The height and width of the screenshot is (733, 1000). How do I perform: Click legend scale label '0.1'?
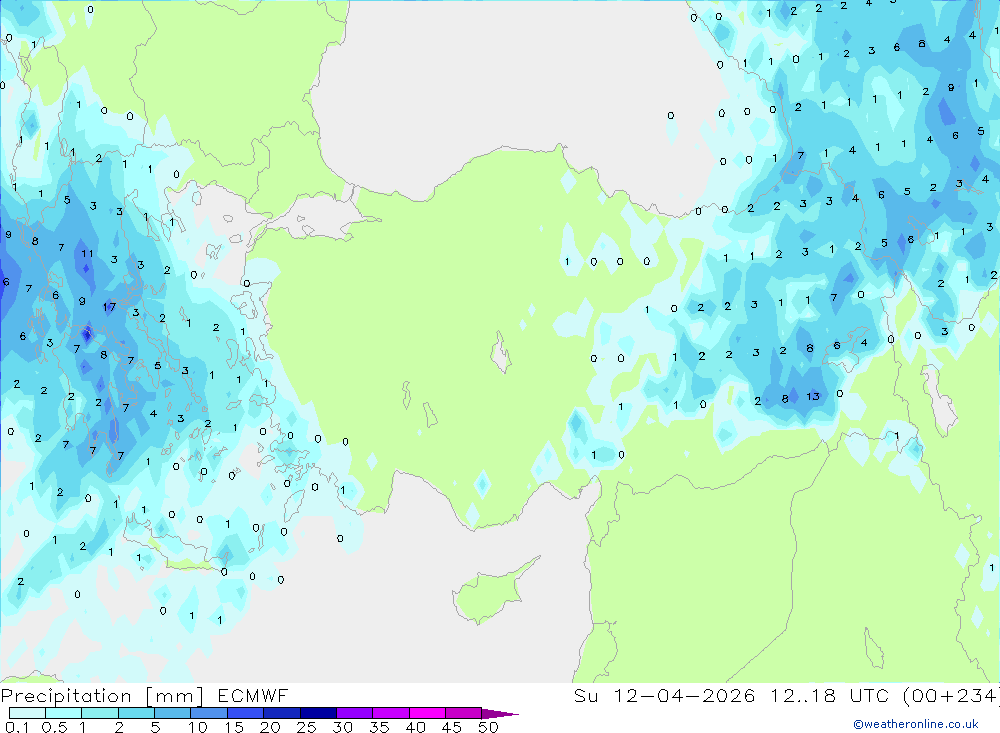point(16,727)
